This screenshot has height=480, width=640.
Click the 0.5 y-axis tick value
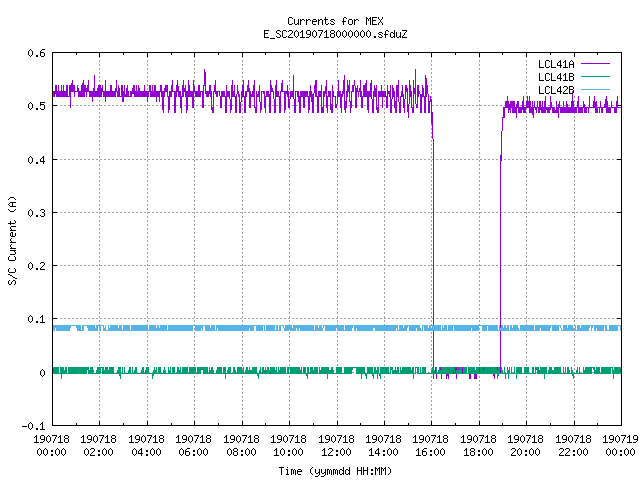point(36,107)
